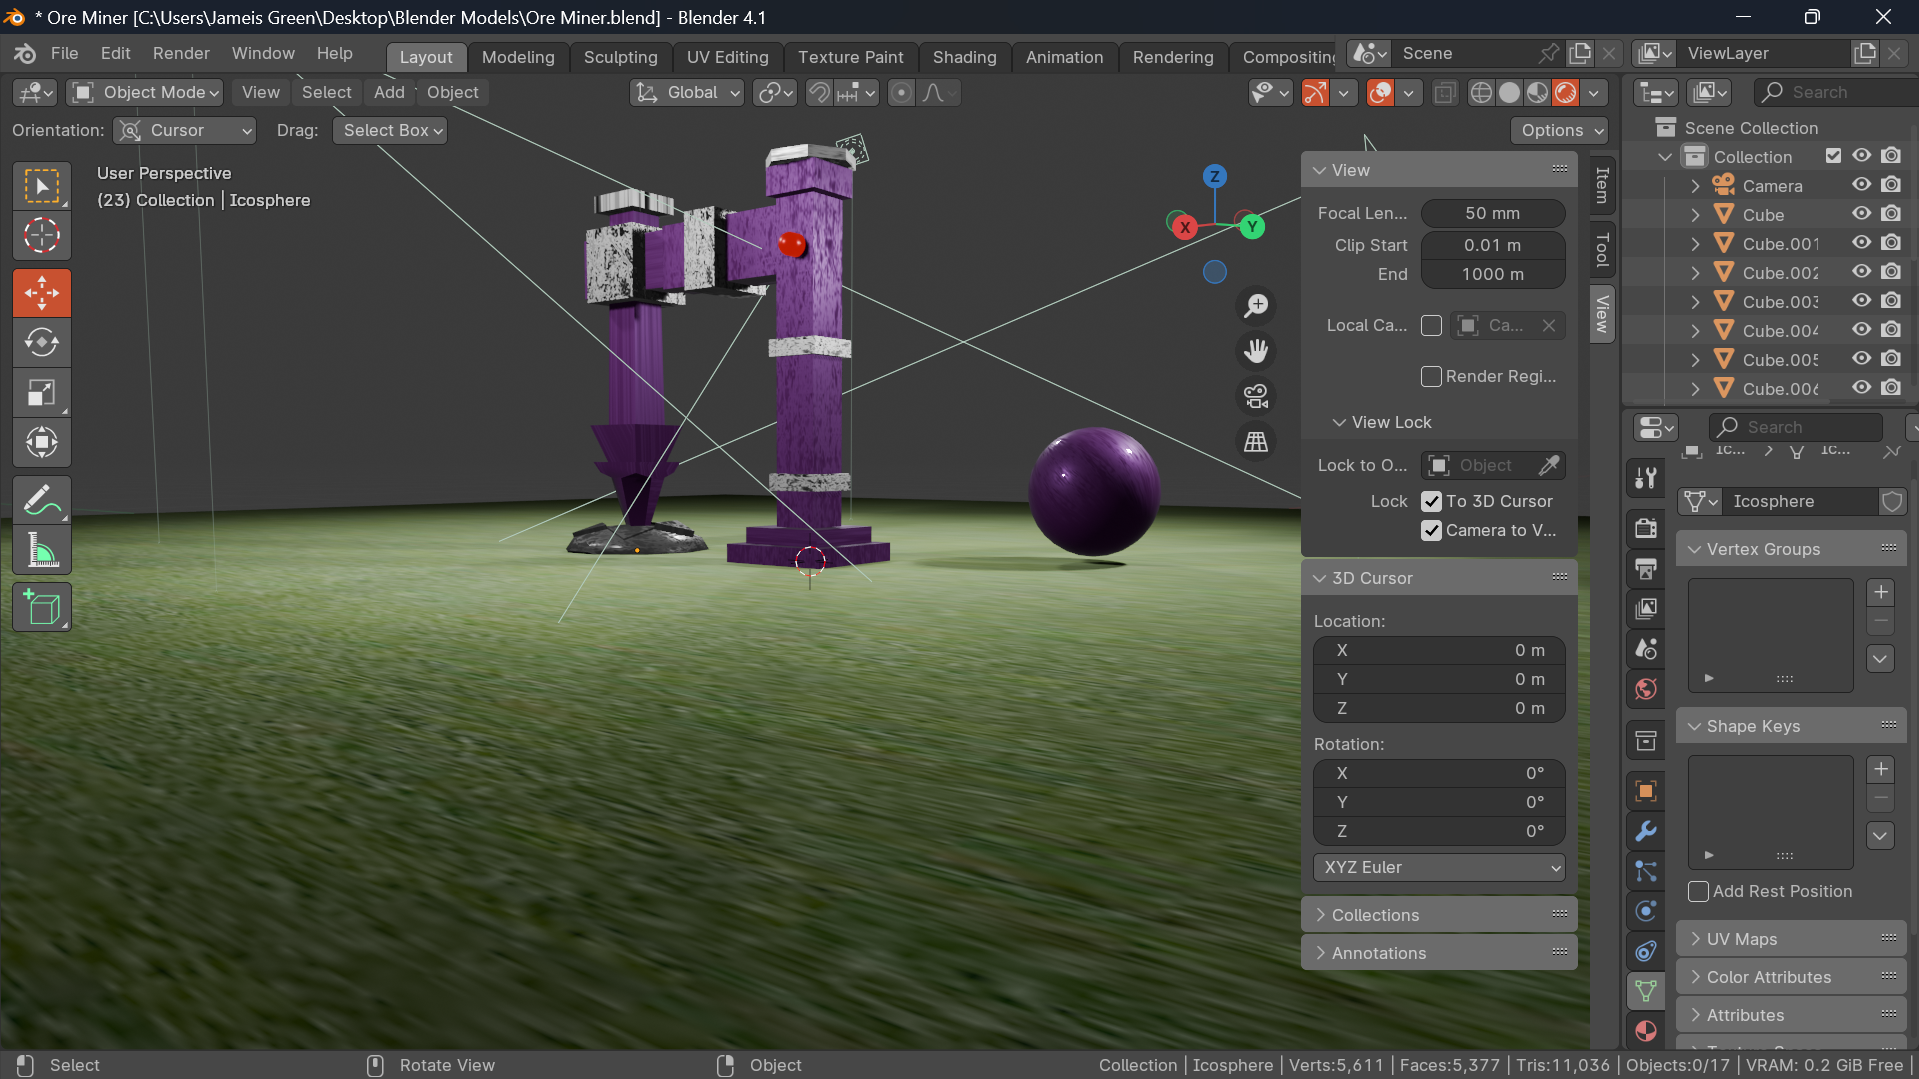Open the Global transform orientation dropdown
The height and width of the screenshot is (1079, 1919).
[x=687, y=92]
